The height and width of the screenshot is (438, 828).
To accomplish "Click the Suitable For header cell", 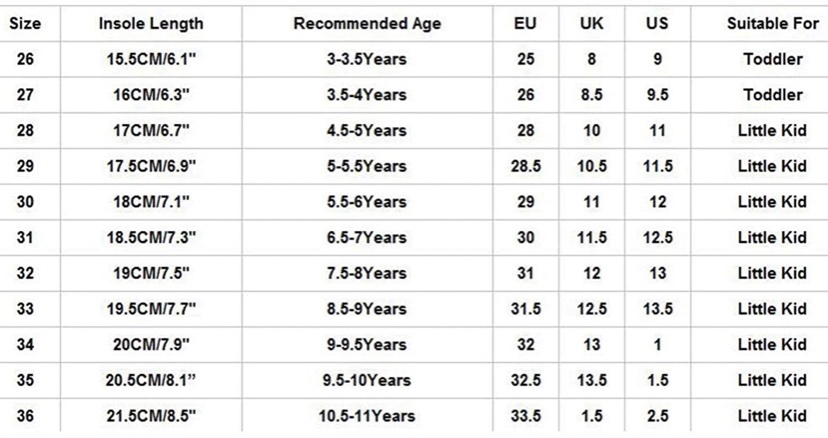I will coord(773,24).
